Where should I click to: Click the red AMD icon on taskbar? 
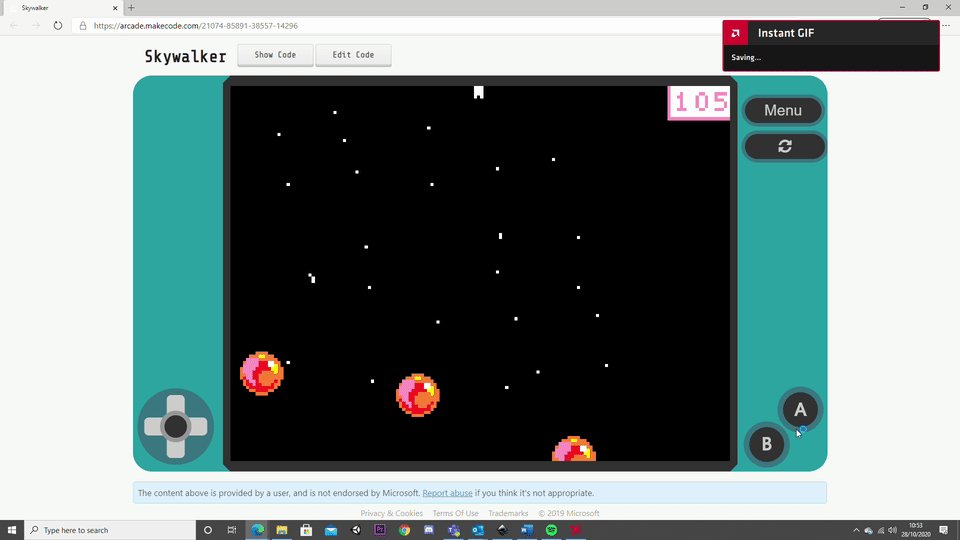click(576, 530)
